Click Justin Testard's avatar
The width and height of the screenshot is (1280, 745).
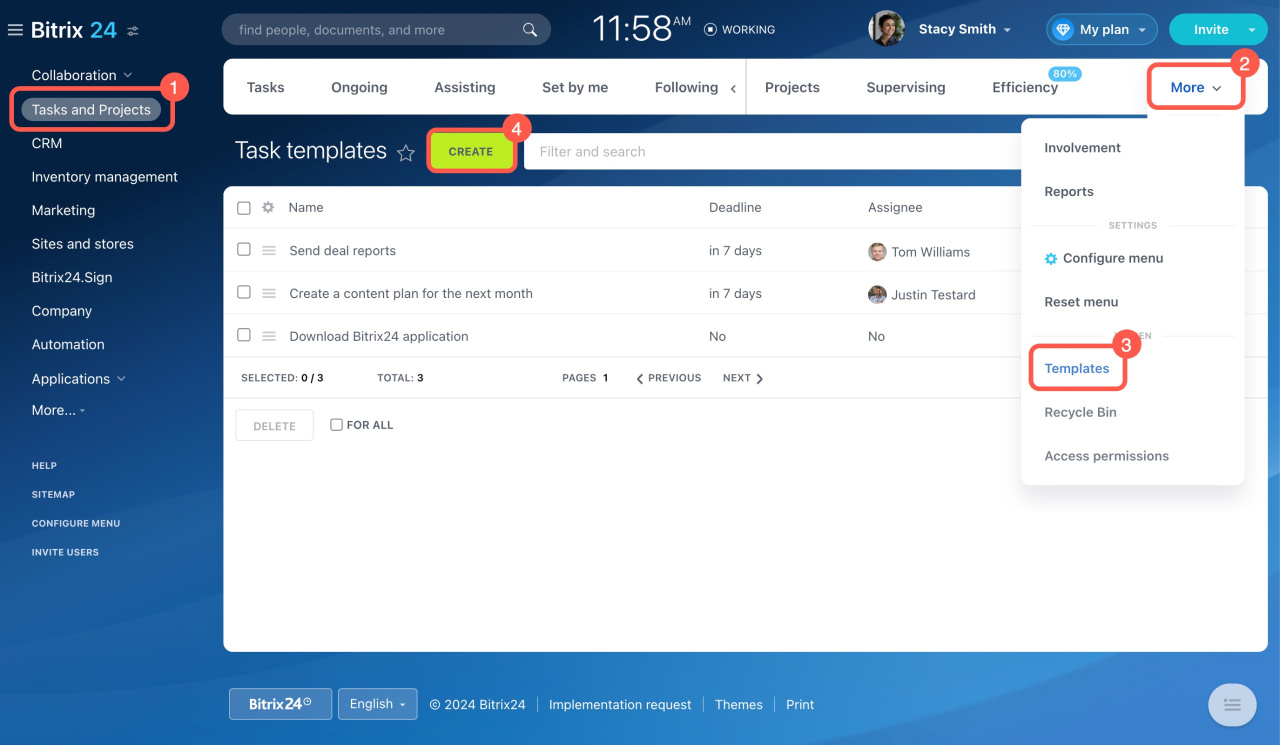[877, 295]
